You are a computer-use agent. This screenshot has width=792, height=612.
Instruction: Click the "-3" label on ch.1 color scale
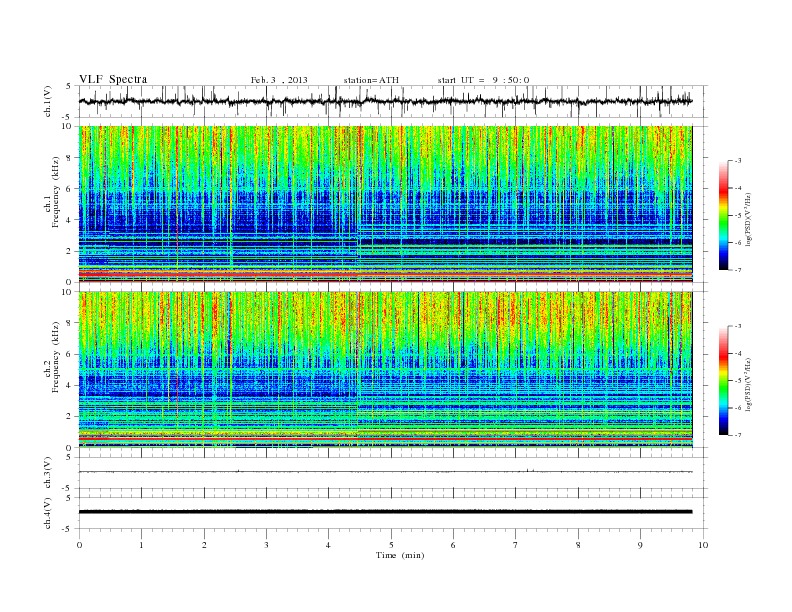coord(738,161)
